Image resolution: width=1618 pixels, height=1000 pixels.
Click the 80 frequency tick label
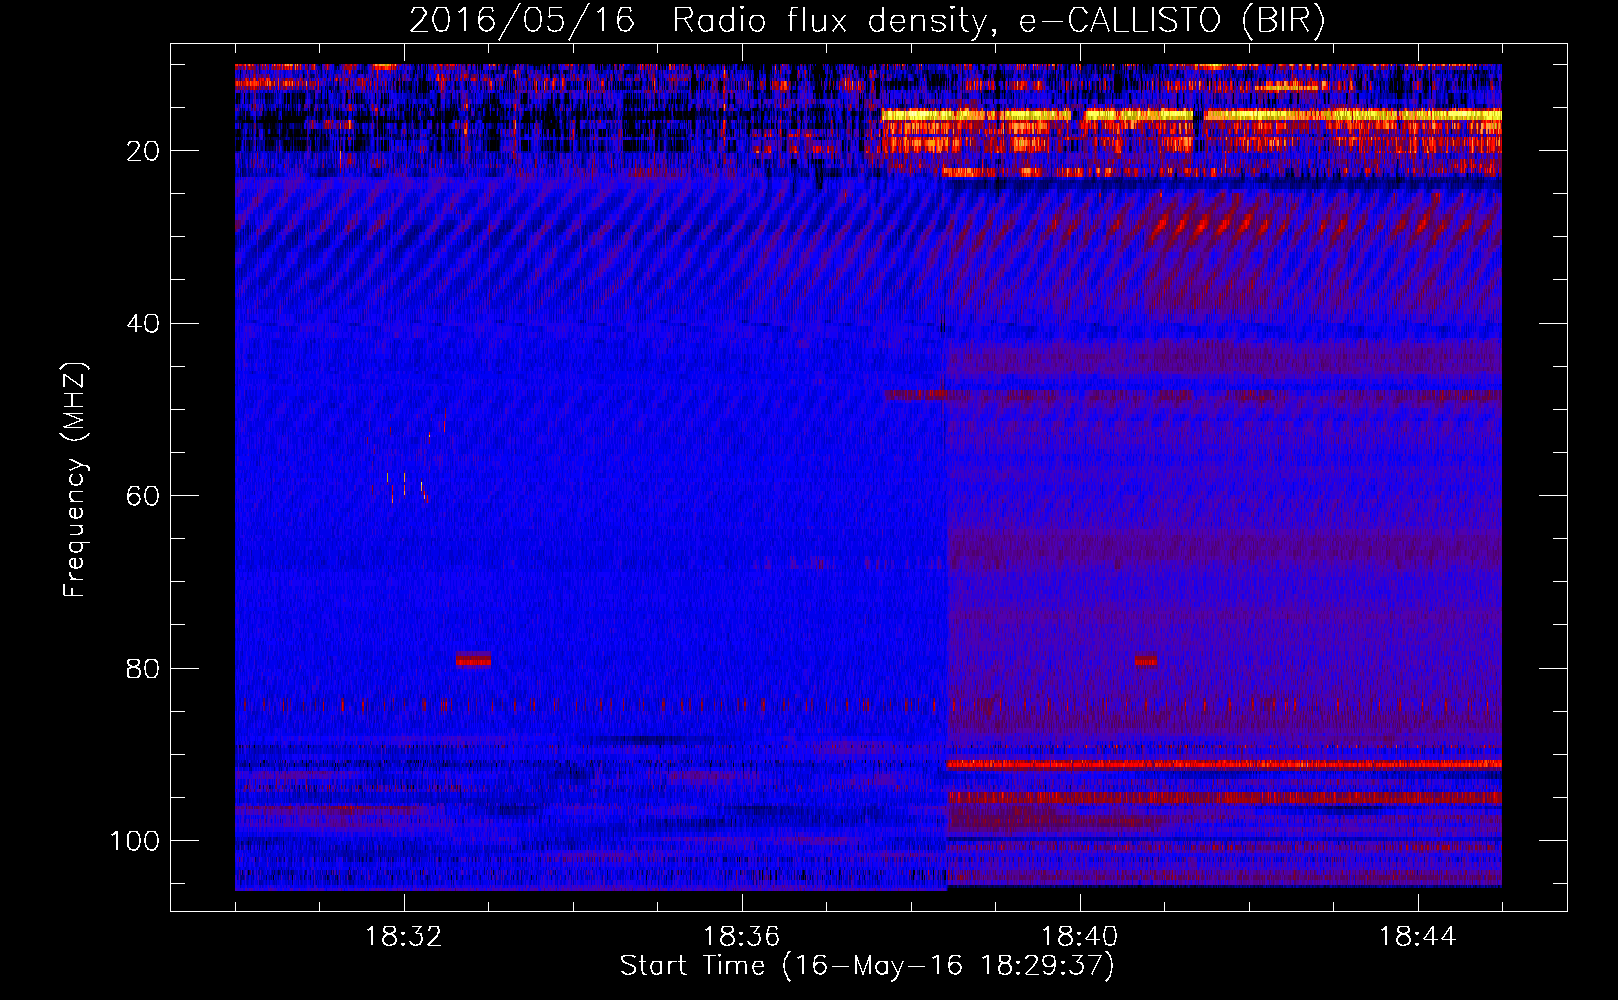coord(143,668)
